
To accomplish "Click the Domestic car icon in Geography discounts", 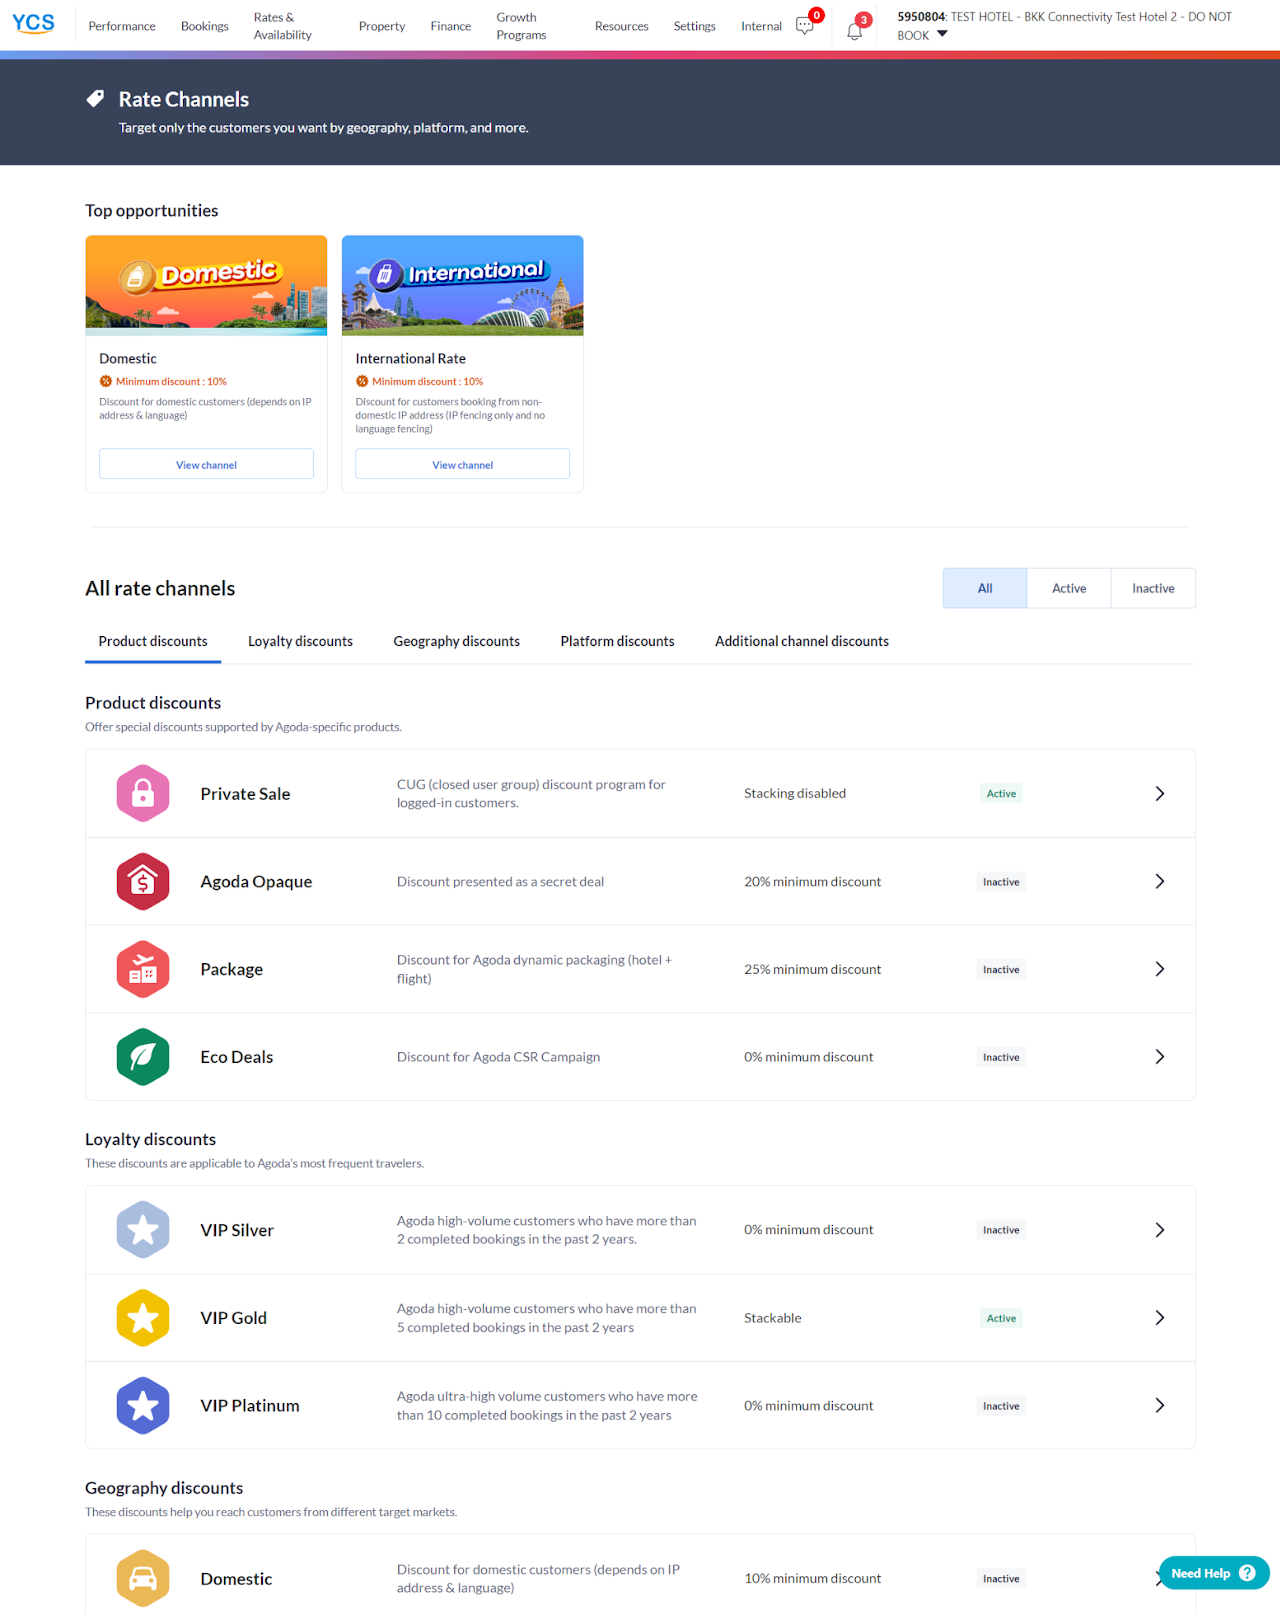I will tap(143, 1578).
